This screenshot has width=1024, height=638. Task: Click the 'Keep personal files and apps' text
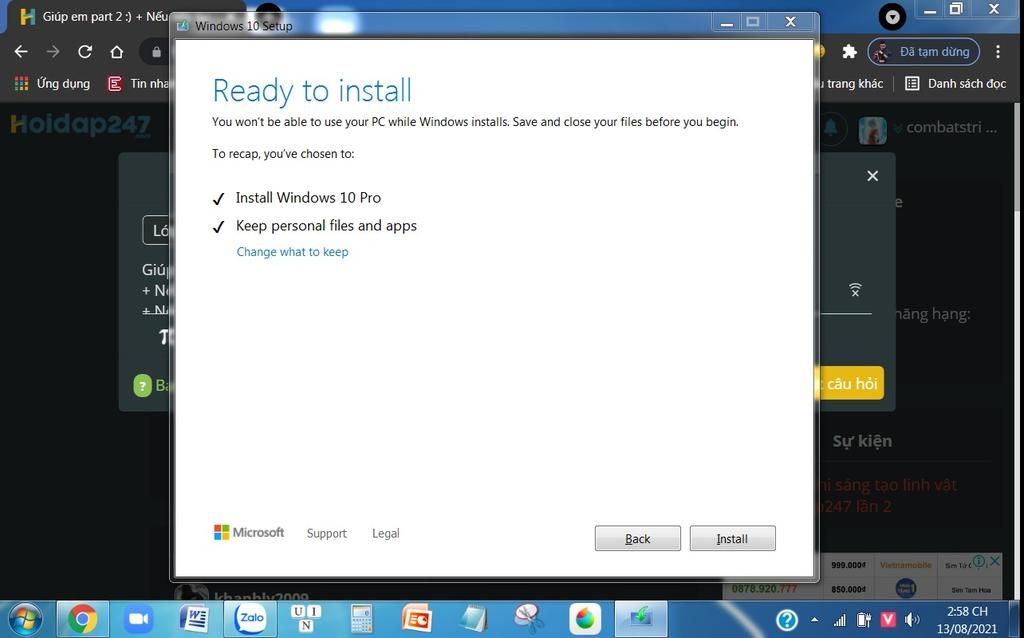326,226
